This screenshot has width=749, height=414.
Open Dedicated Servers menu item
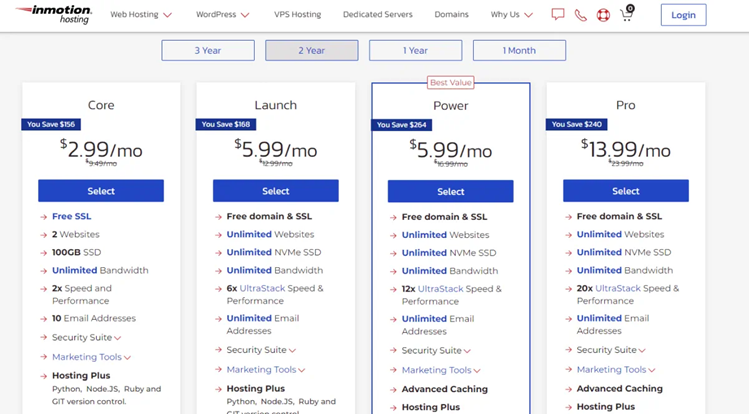pos(377,15)
